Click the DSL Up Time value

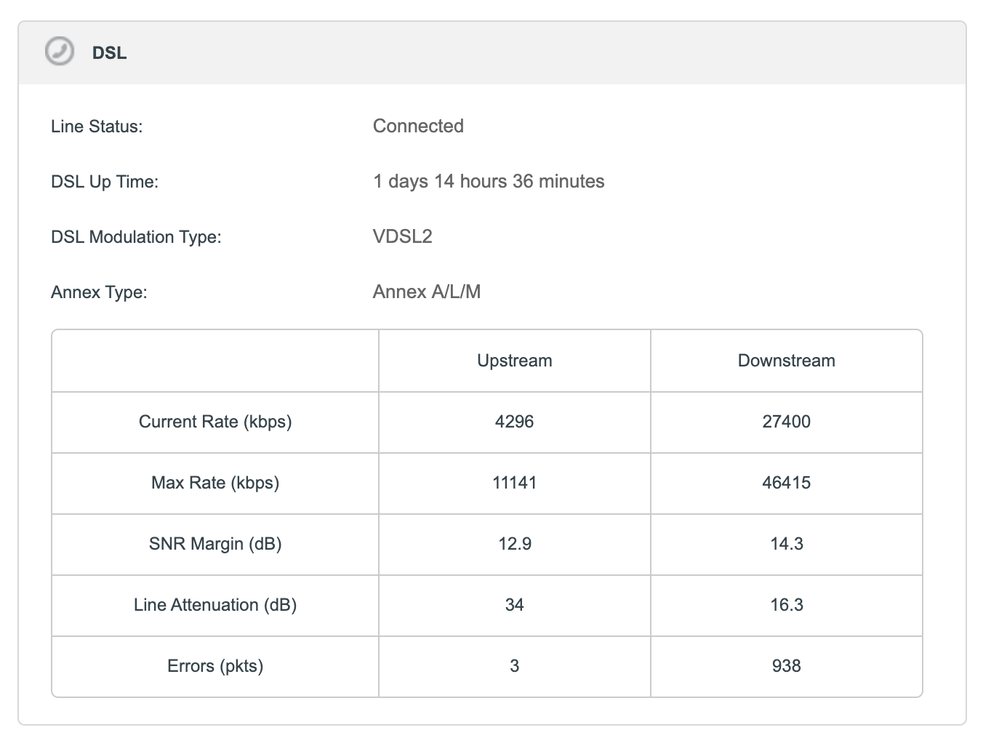[x=488, y=181]
